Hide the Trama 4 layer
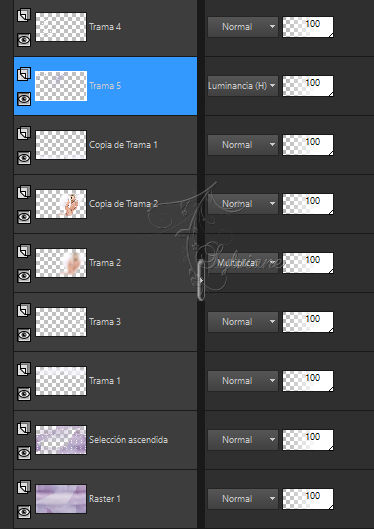374x529 pixels. point(24,40)
